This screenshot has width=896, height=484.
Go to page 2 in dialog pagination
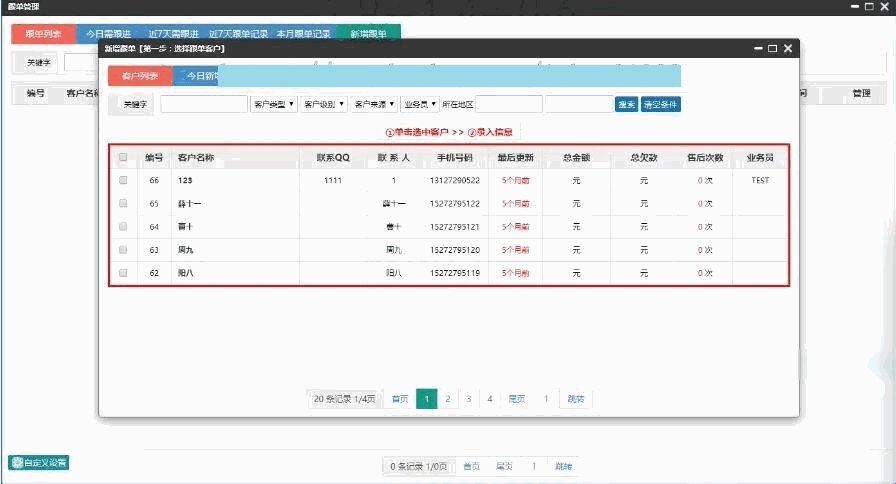pyautogui.click(x=447, y=399)
